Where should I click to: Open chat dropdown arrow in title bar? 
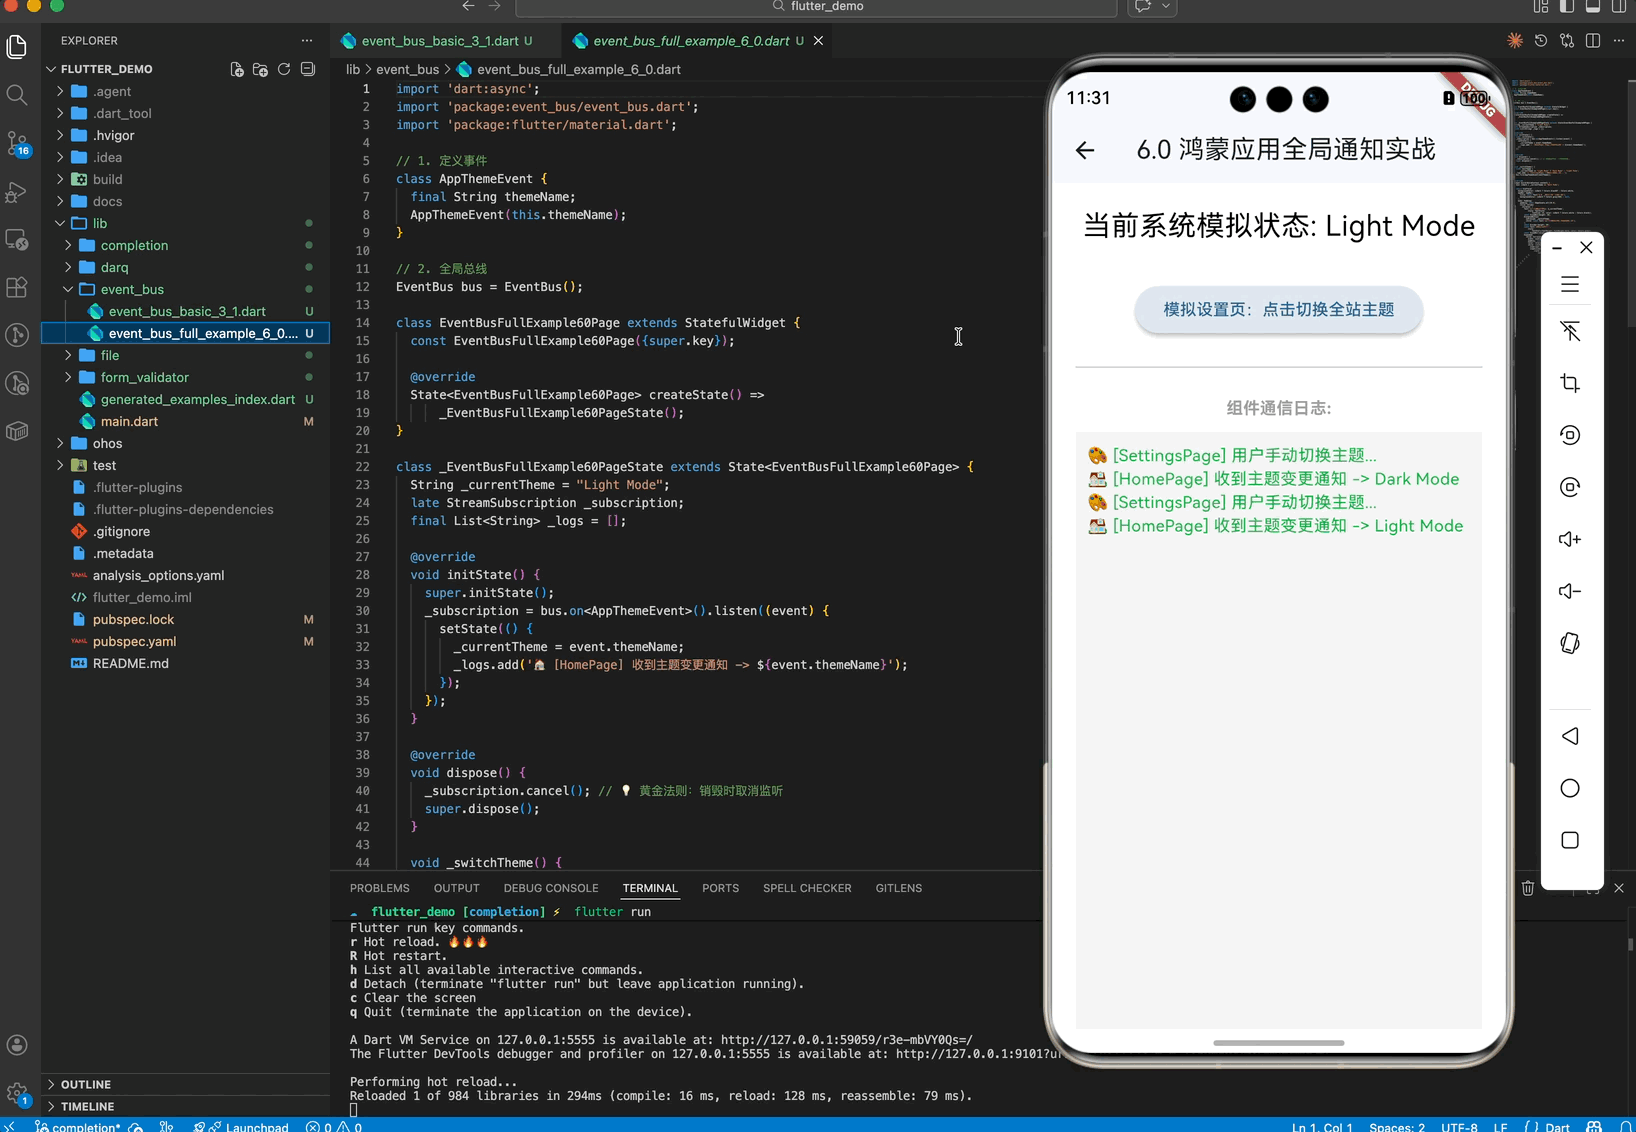tap(1166, 7)
